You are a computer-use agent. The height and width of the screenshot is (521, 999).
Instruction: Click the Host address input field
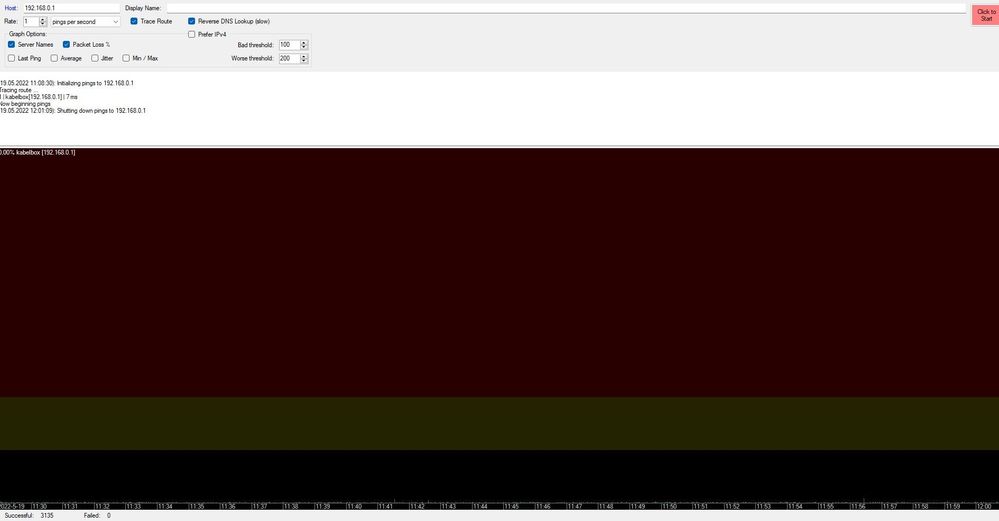tap(71, 8)
